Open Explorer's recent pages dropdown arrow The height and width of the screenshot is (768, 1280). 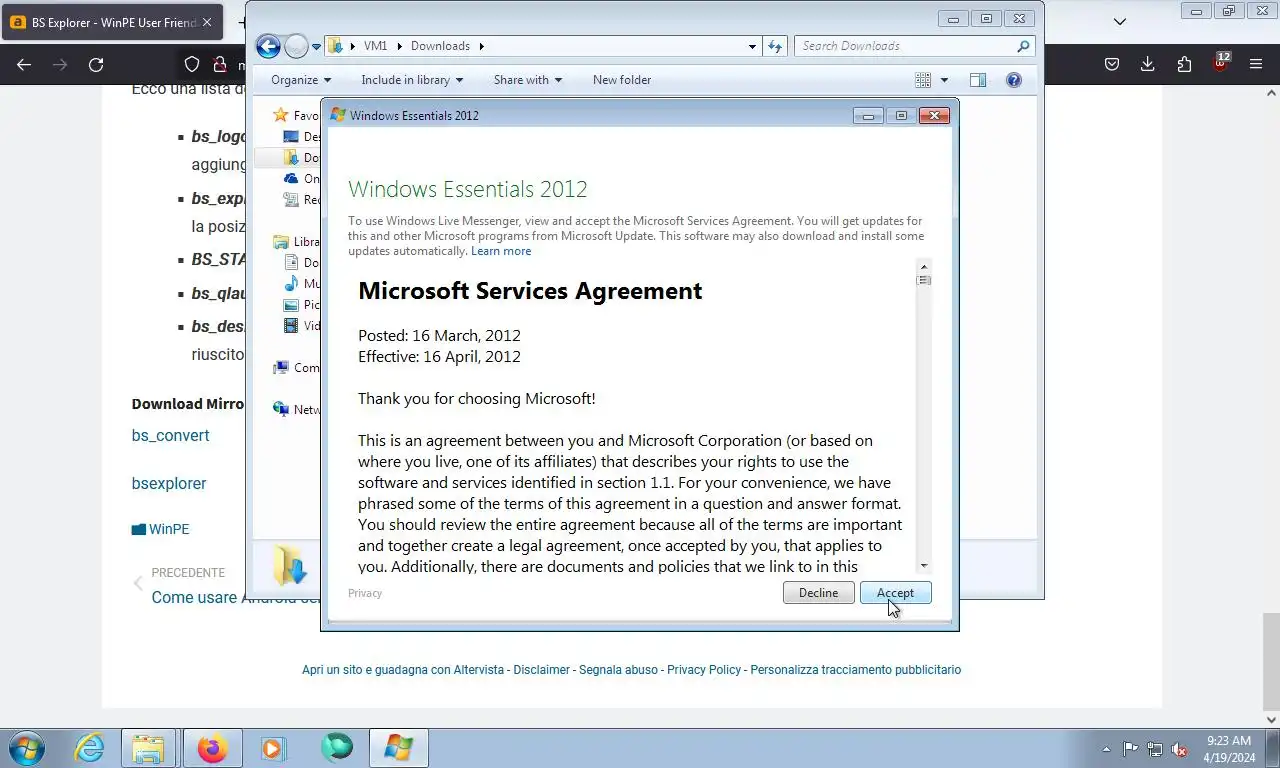(x=316, y=46)
